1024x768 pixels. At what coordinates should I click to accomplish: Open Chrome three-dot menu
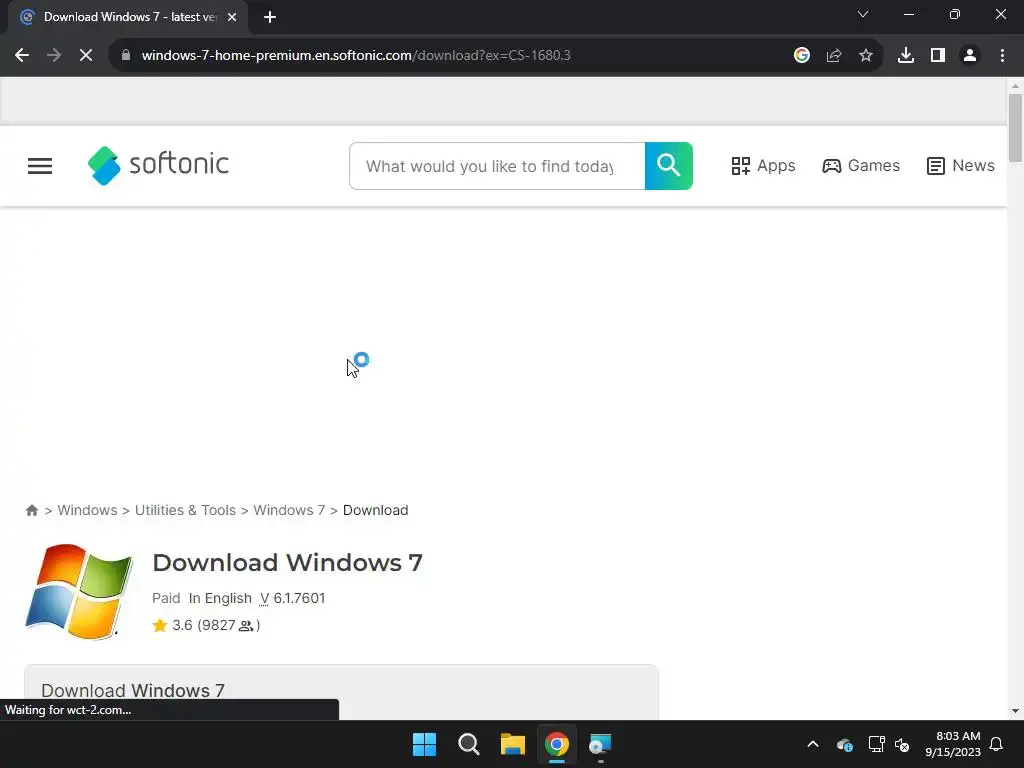1002,56
